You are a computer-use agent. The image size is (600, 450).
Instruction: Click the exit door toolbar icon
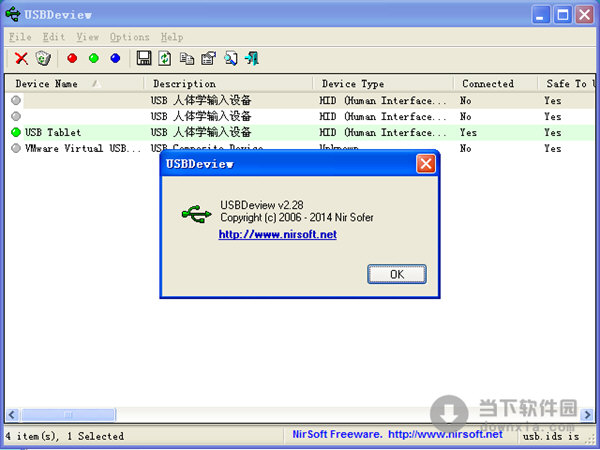point(252,59)
